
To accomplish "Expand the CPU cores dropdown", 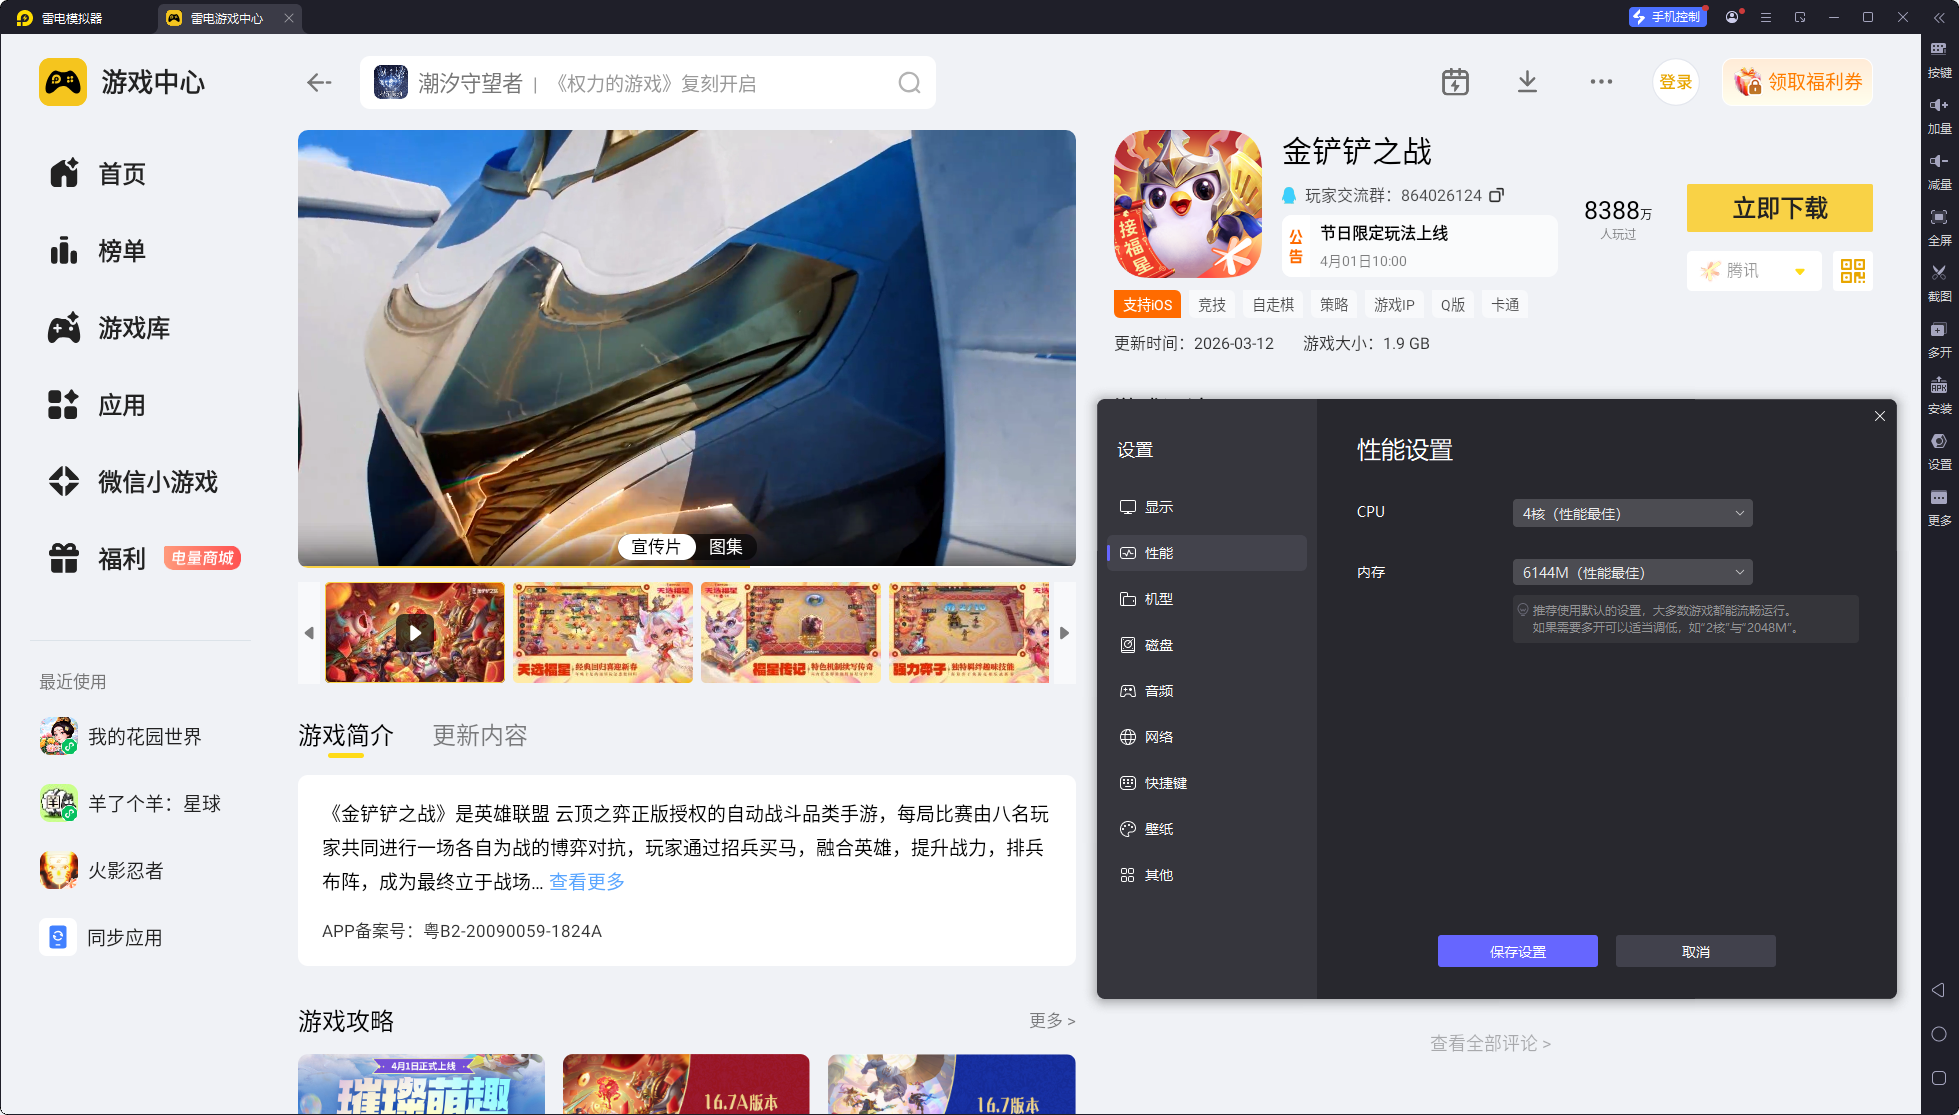I will (x=1632, y=513).
